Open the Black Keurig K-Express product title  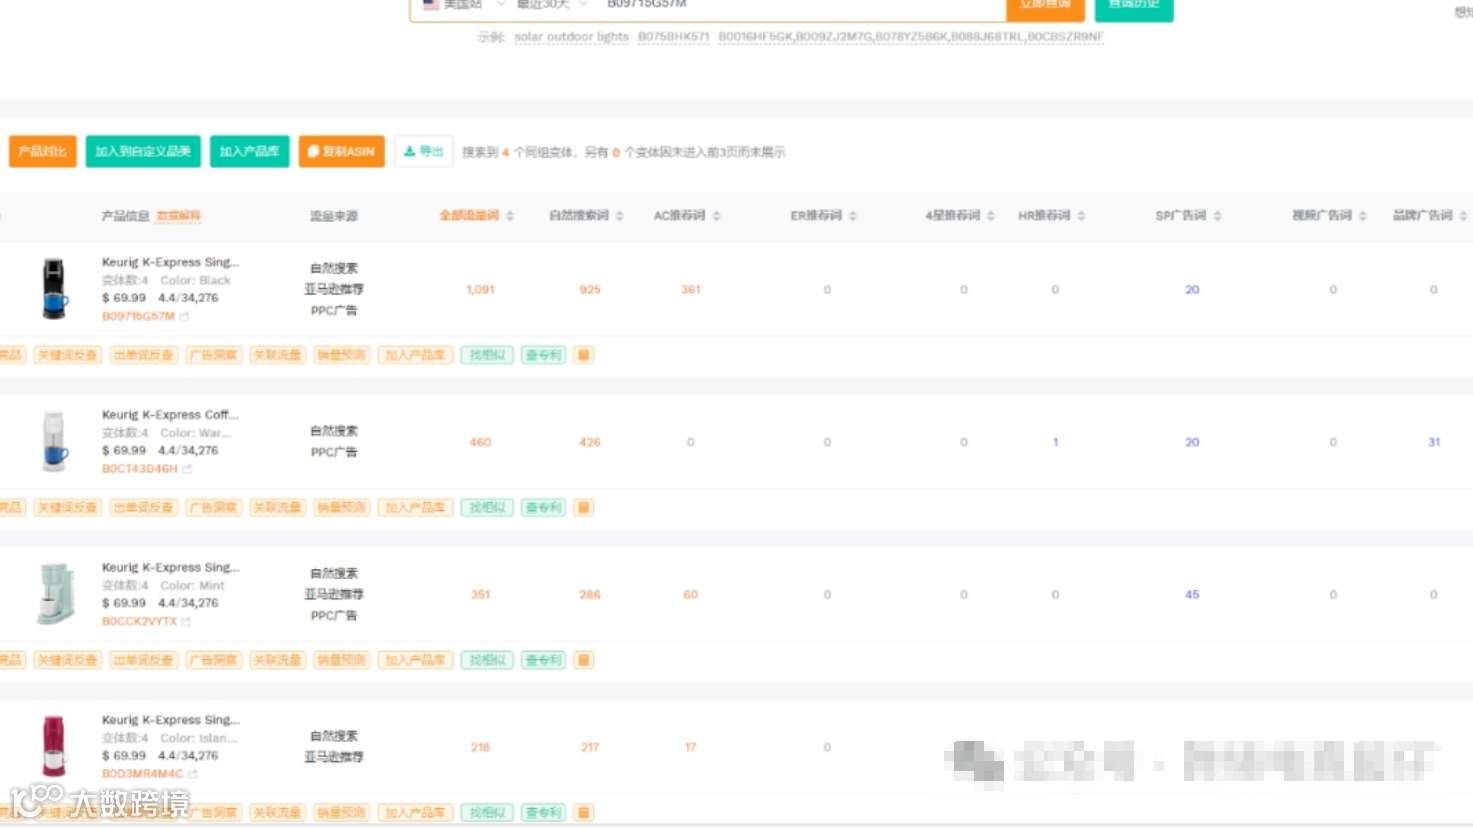(170, 262)
